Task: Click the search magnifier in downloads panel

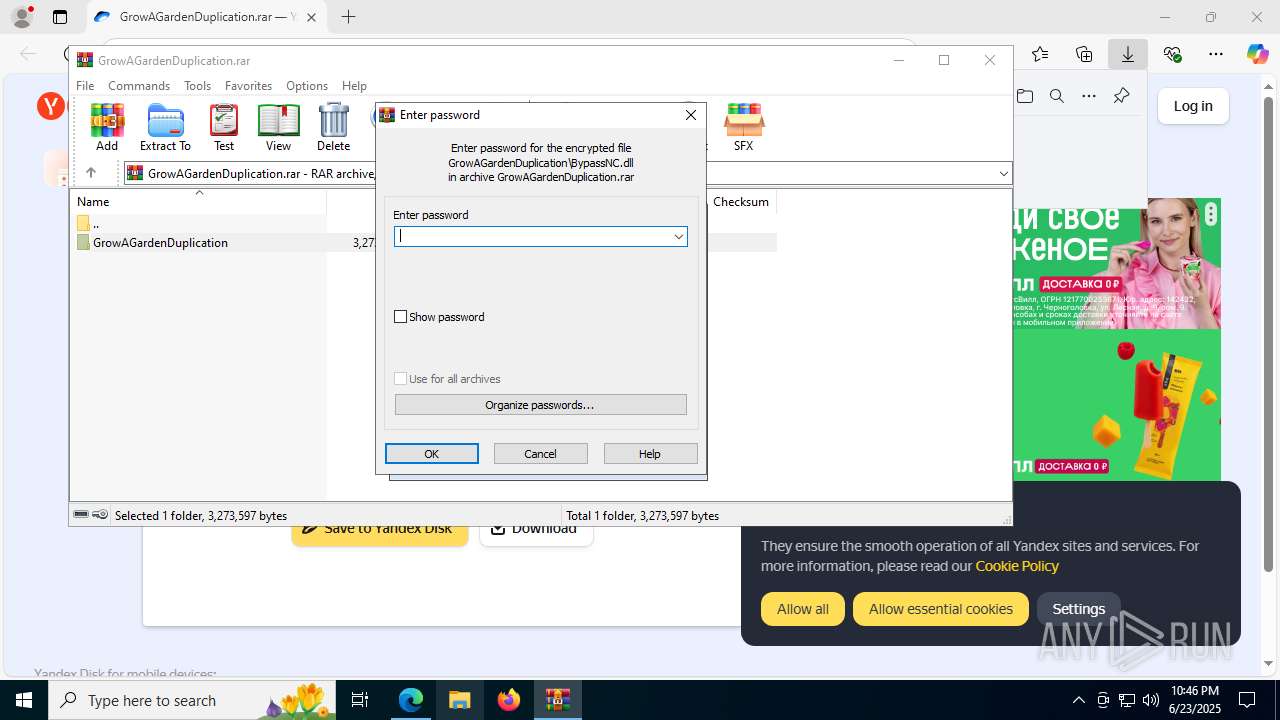Action: [1057, 96]
